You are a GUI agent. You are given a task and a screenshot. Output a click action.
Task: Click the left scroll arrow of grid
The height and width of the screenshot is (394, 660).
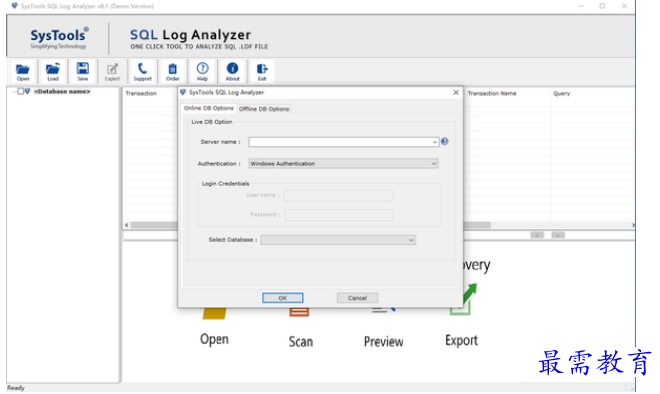click(x=127, y=225)
